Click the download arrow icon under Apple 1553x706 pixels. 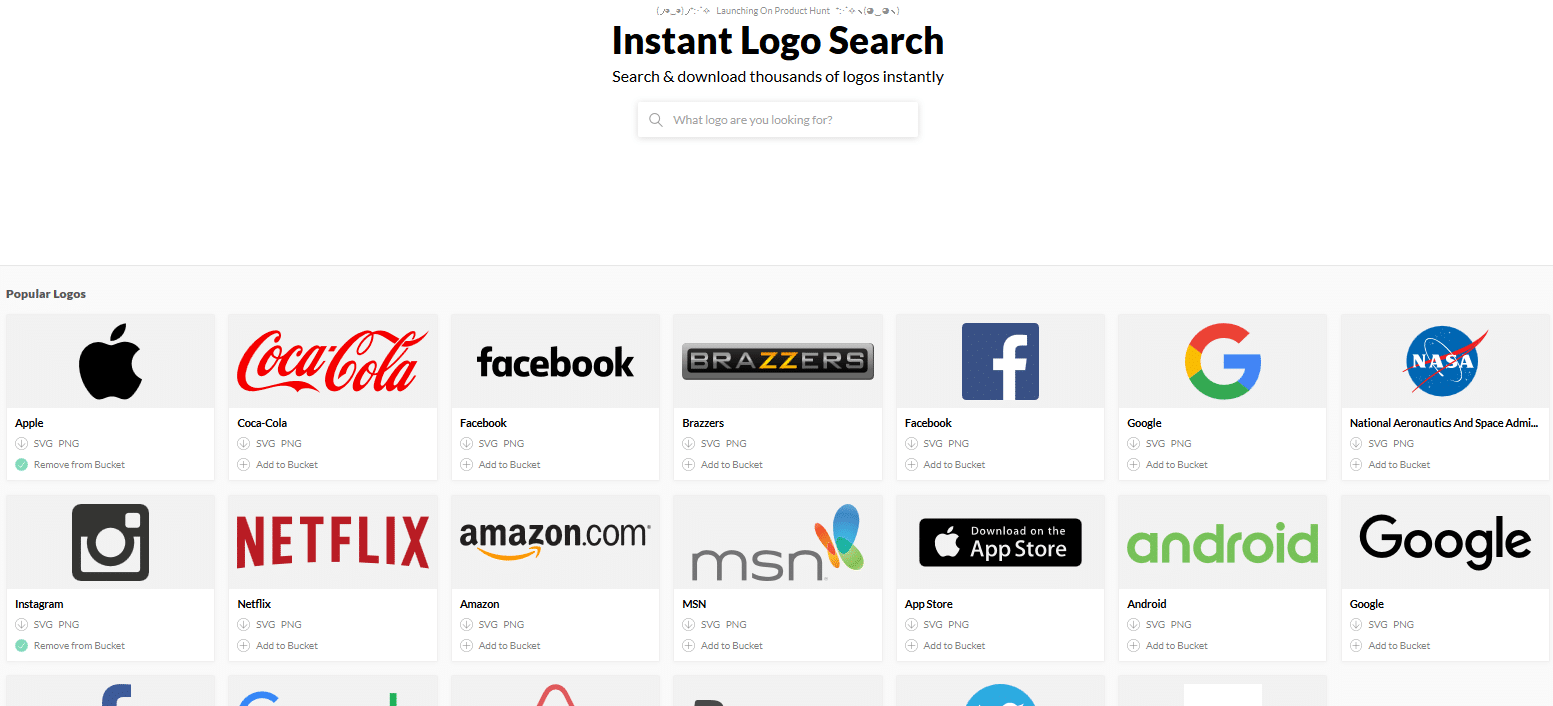pyautogui.click(x=21, y=443)
